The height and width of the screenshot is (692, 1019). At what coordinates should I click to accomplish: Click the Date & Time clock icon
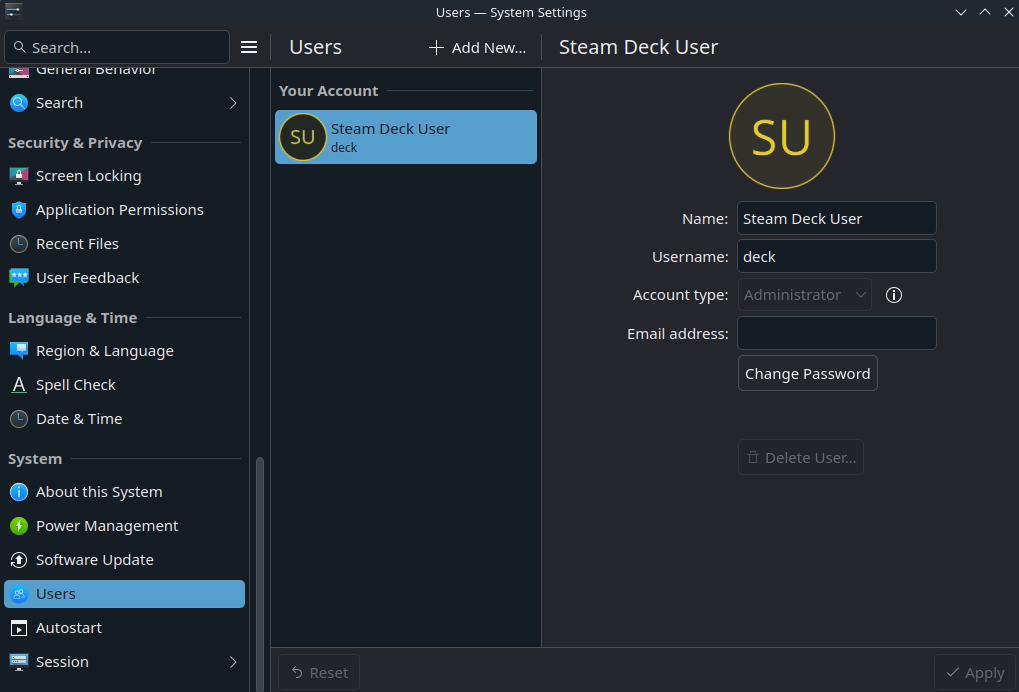tap(19, 419)
